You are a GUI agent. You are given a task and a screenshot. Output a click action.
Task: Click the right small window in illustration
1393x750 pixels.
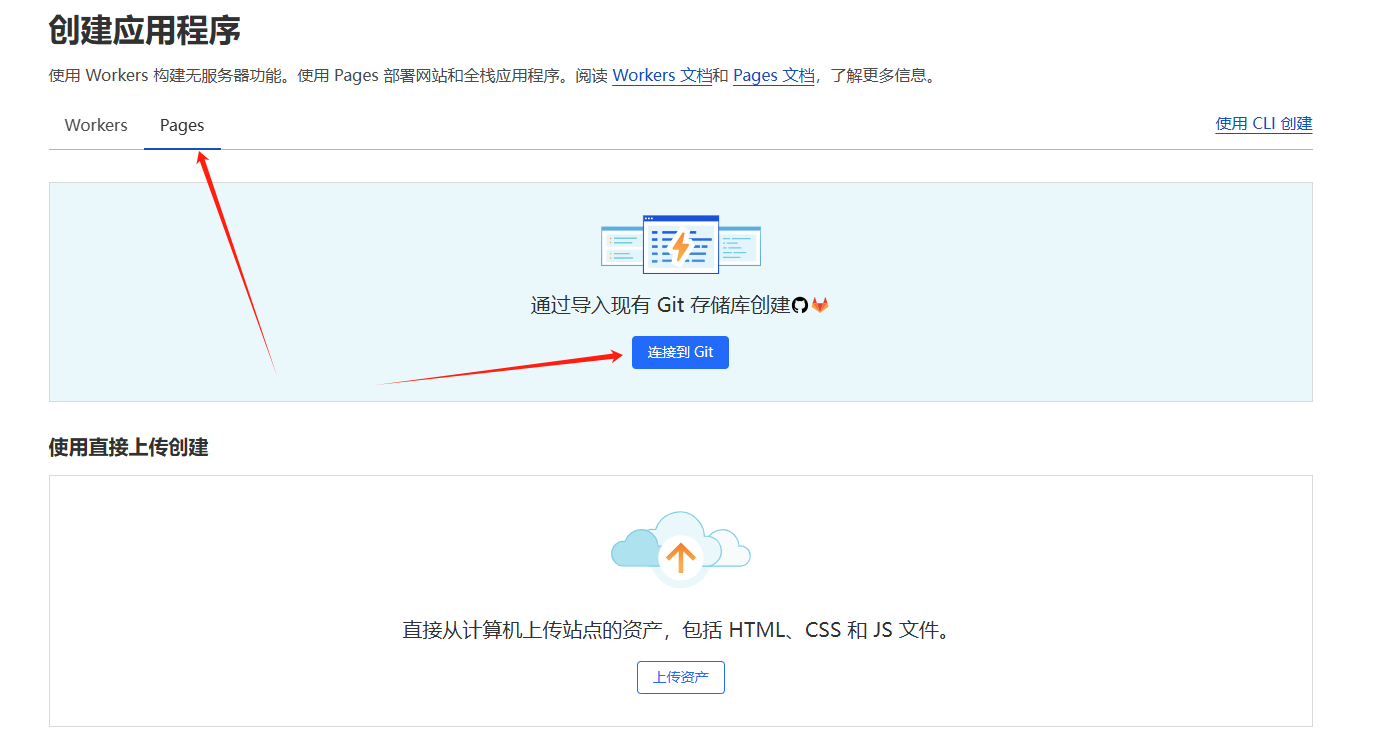[x=740, y=246]
